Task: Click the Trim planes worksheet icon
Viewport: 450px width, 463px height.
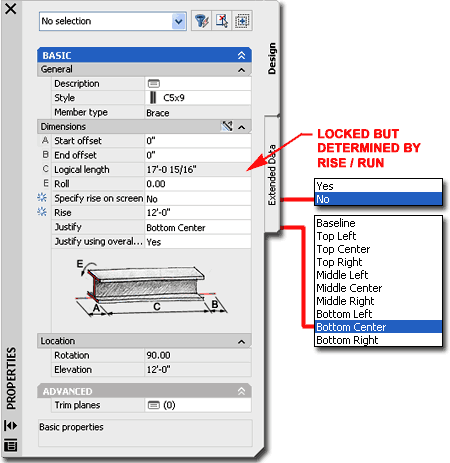Action: [154, 405]
